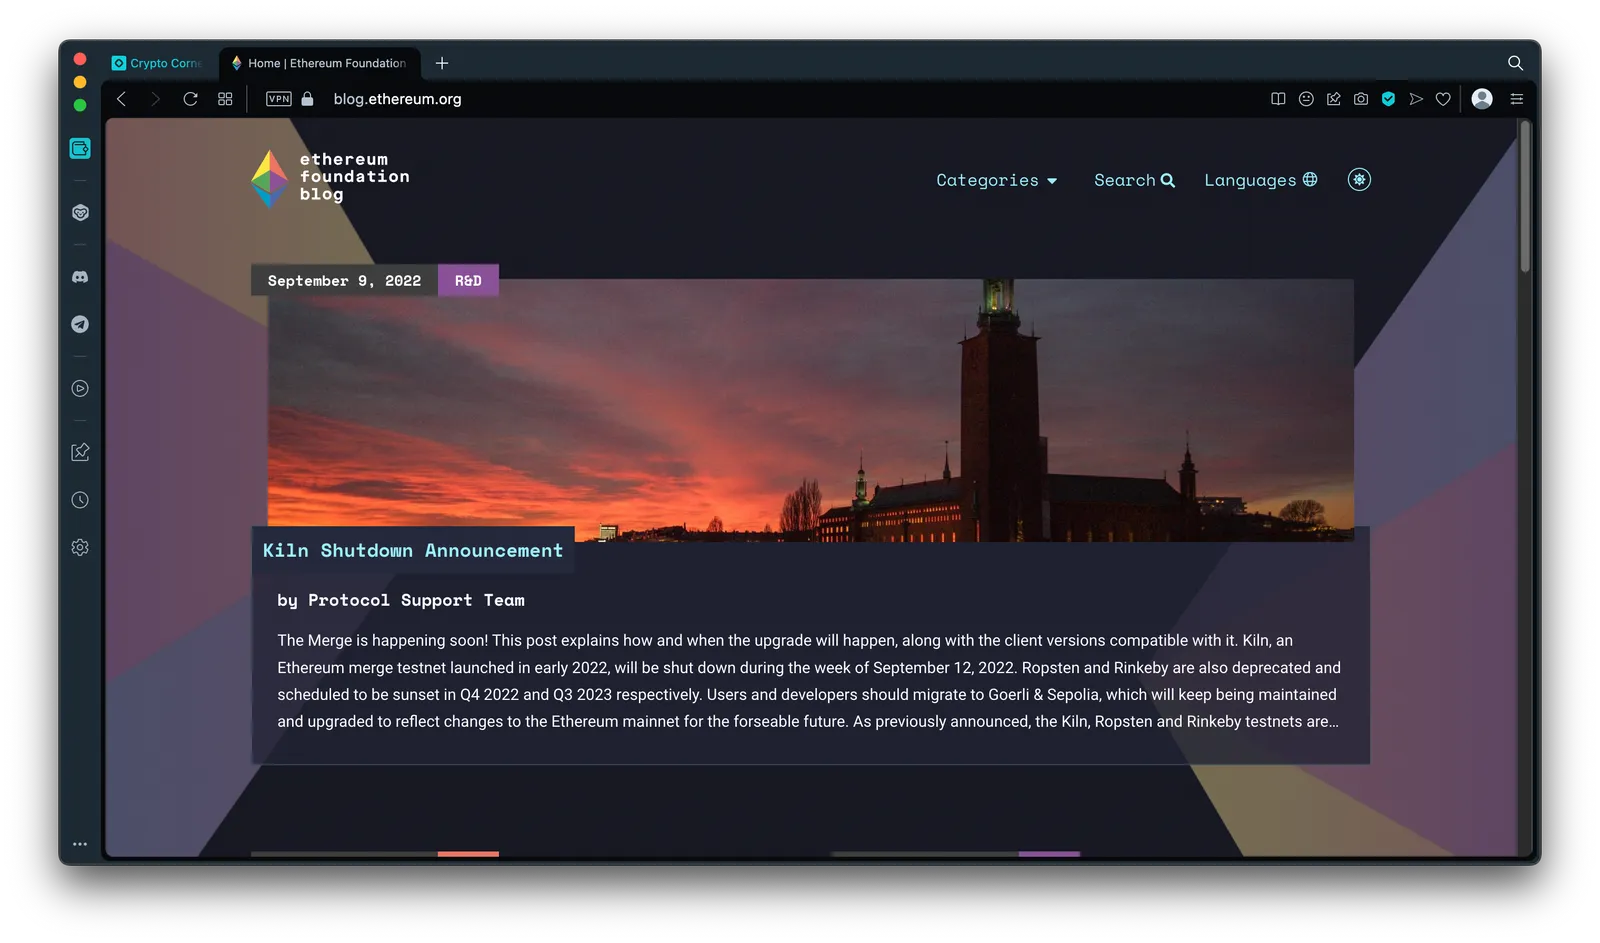Open the blog Search link
1600x943 pixels.
(x=1134, y=180)
